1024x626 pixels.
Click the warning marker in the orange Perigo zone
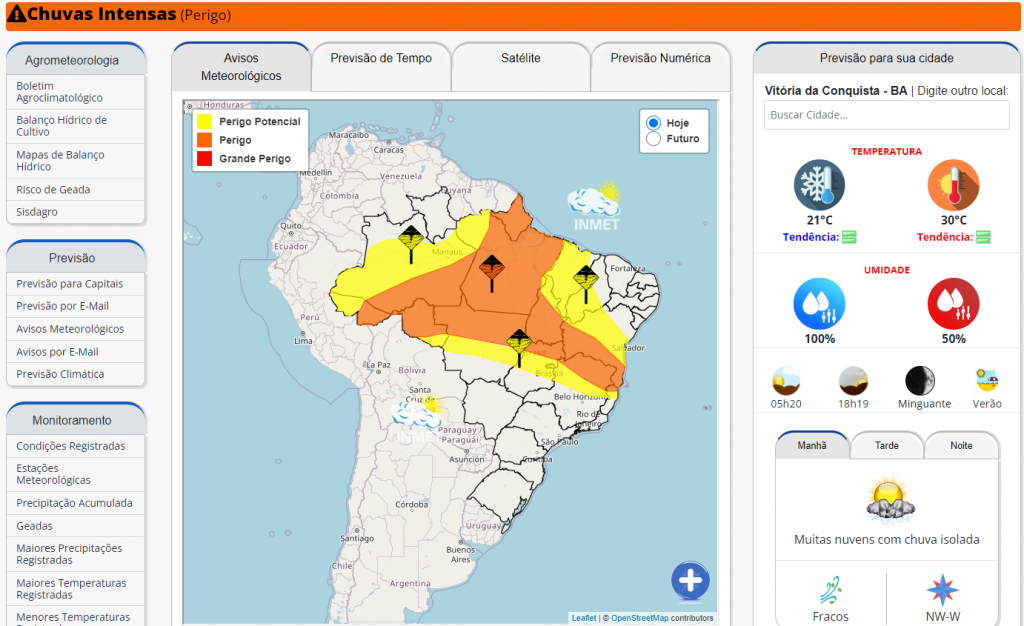point(491,270)
